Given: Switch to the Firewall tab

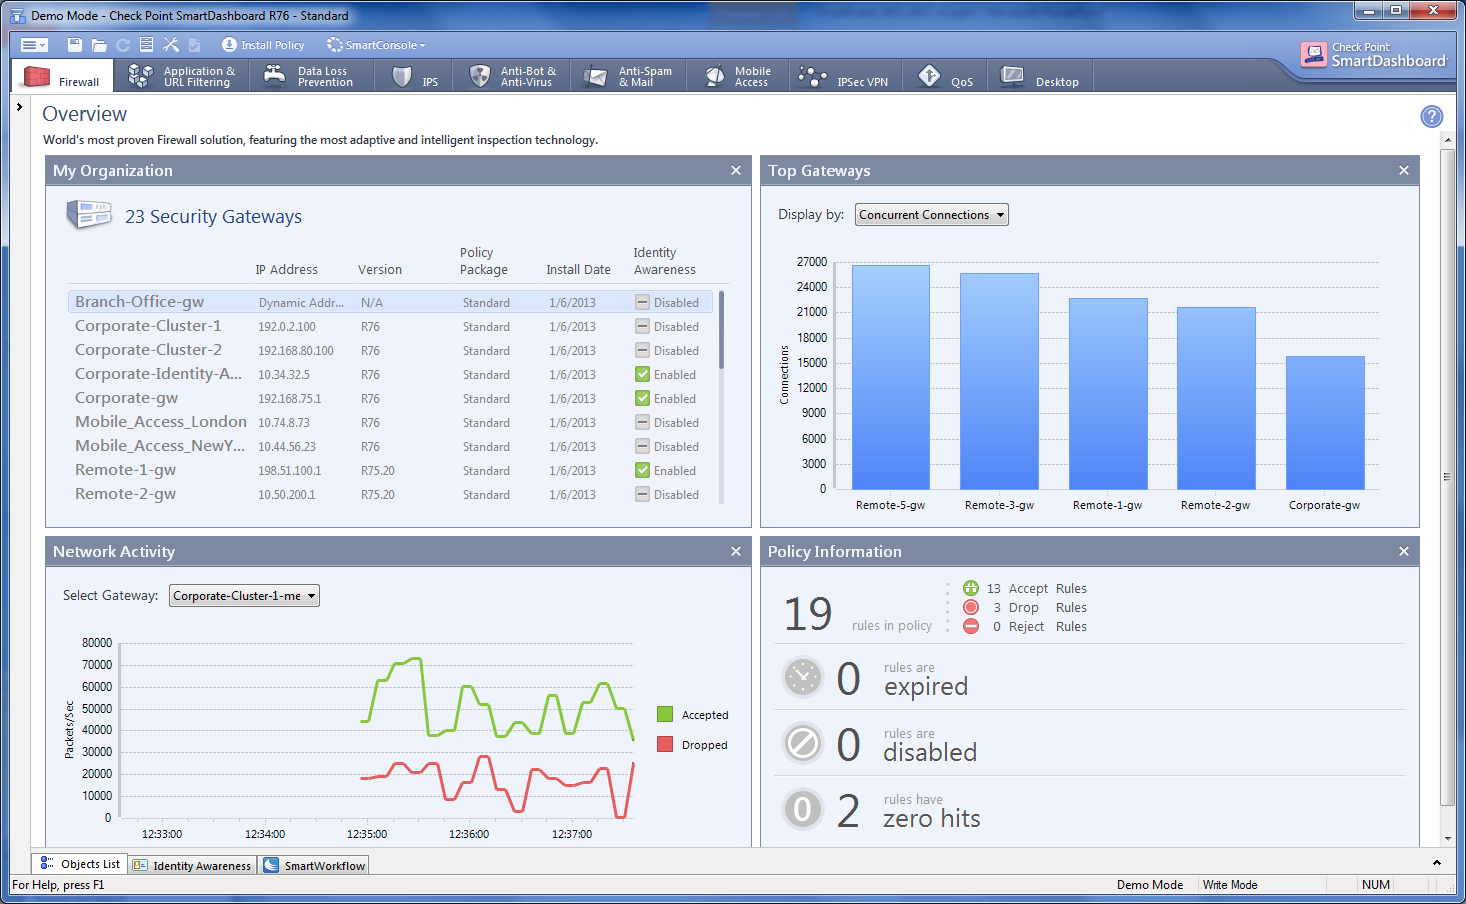Looking at the screenshot, I should (62, 77).
